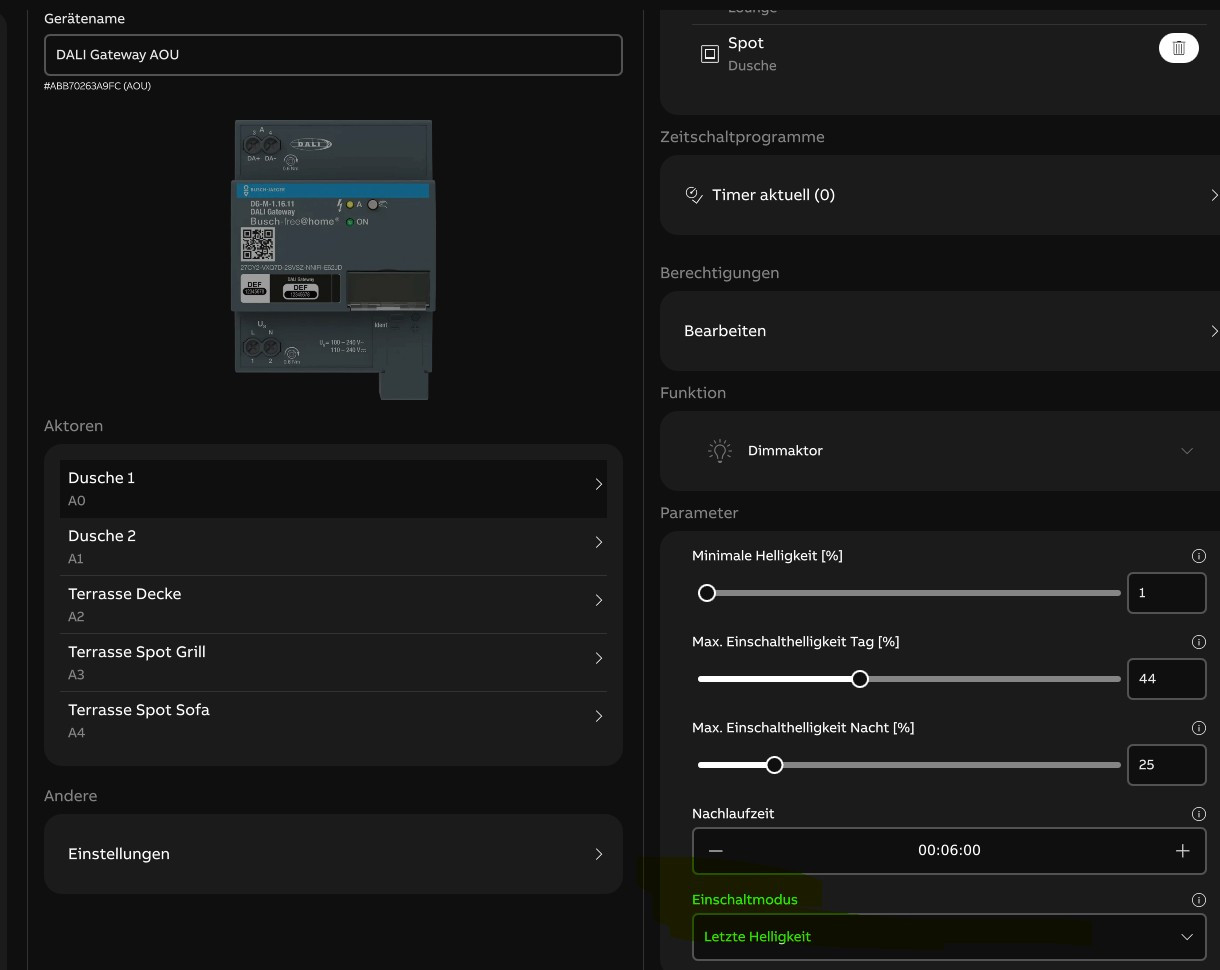This screenshot has height=970, width=1220.
Task: Open Terrasse Spot Sofa actuator
Action: click(x=333, y=720)
